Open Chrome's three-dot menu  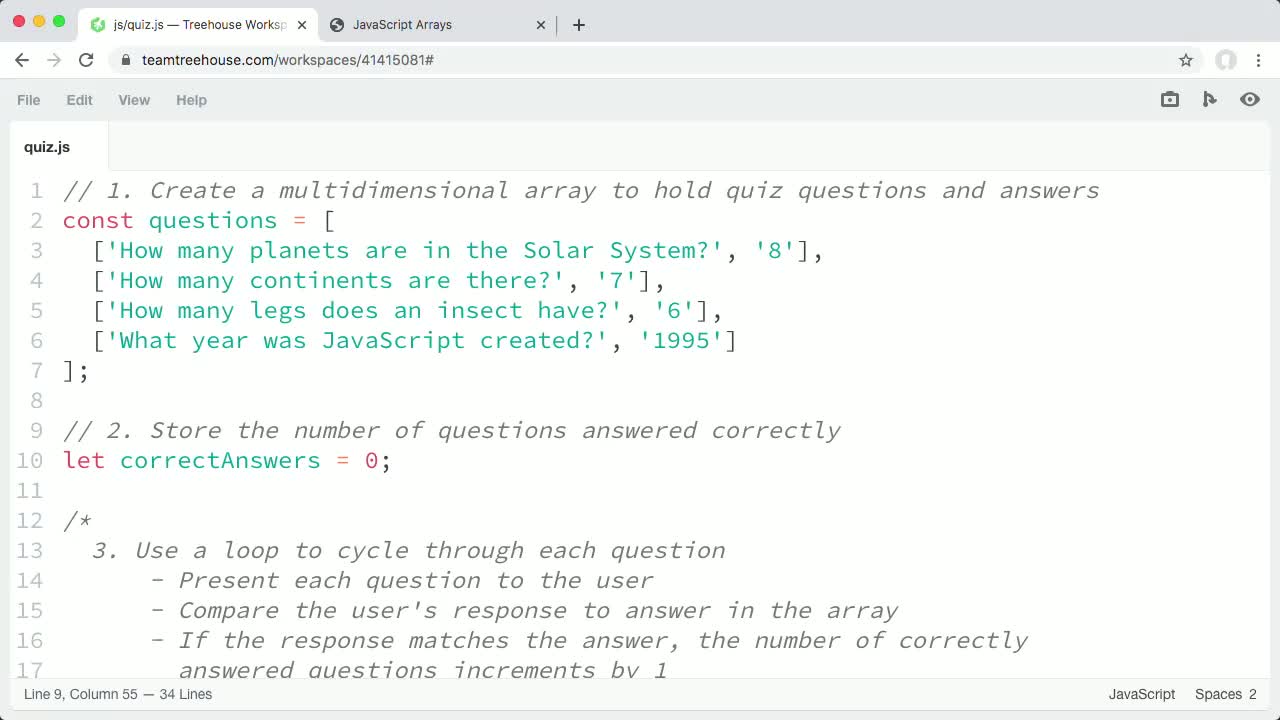[1259, 60]
